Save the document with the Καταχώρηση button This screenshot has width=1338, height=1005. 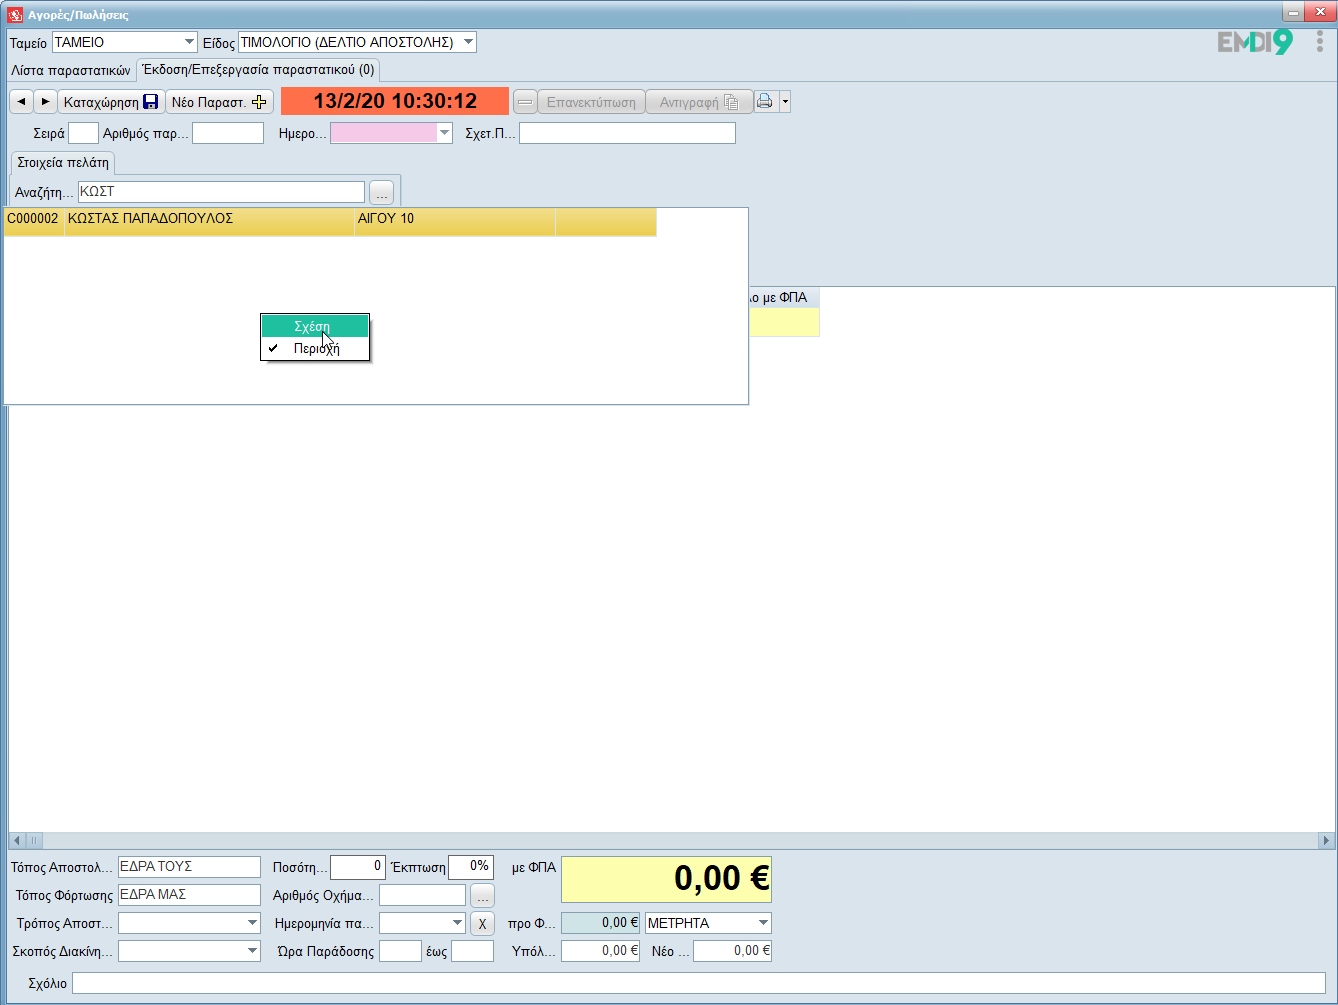[111, 102]
